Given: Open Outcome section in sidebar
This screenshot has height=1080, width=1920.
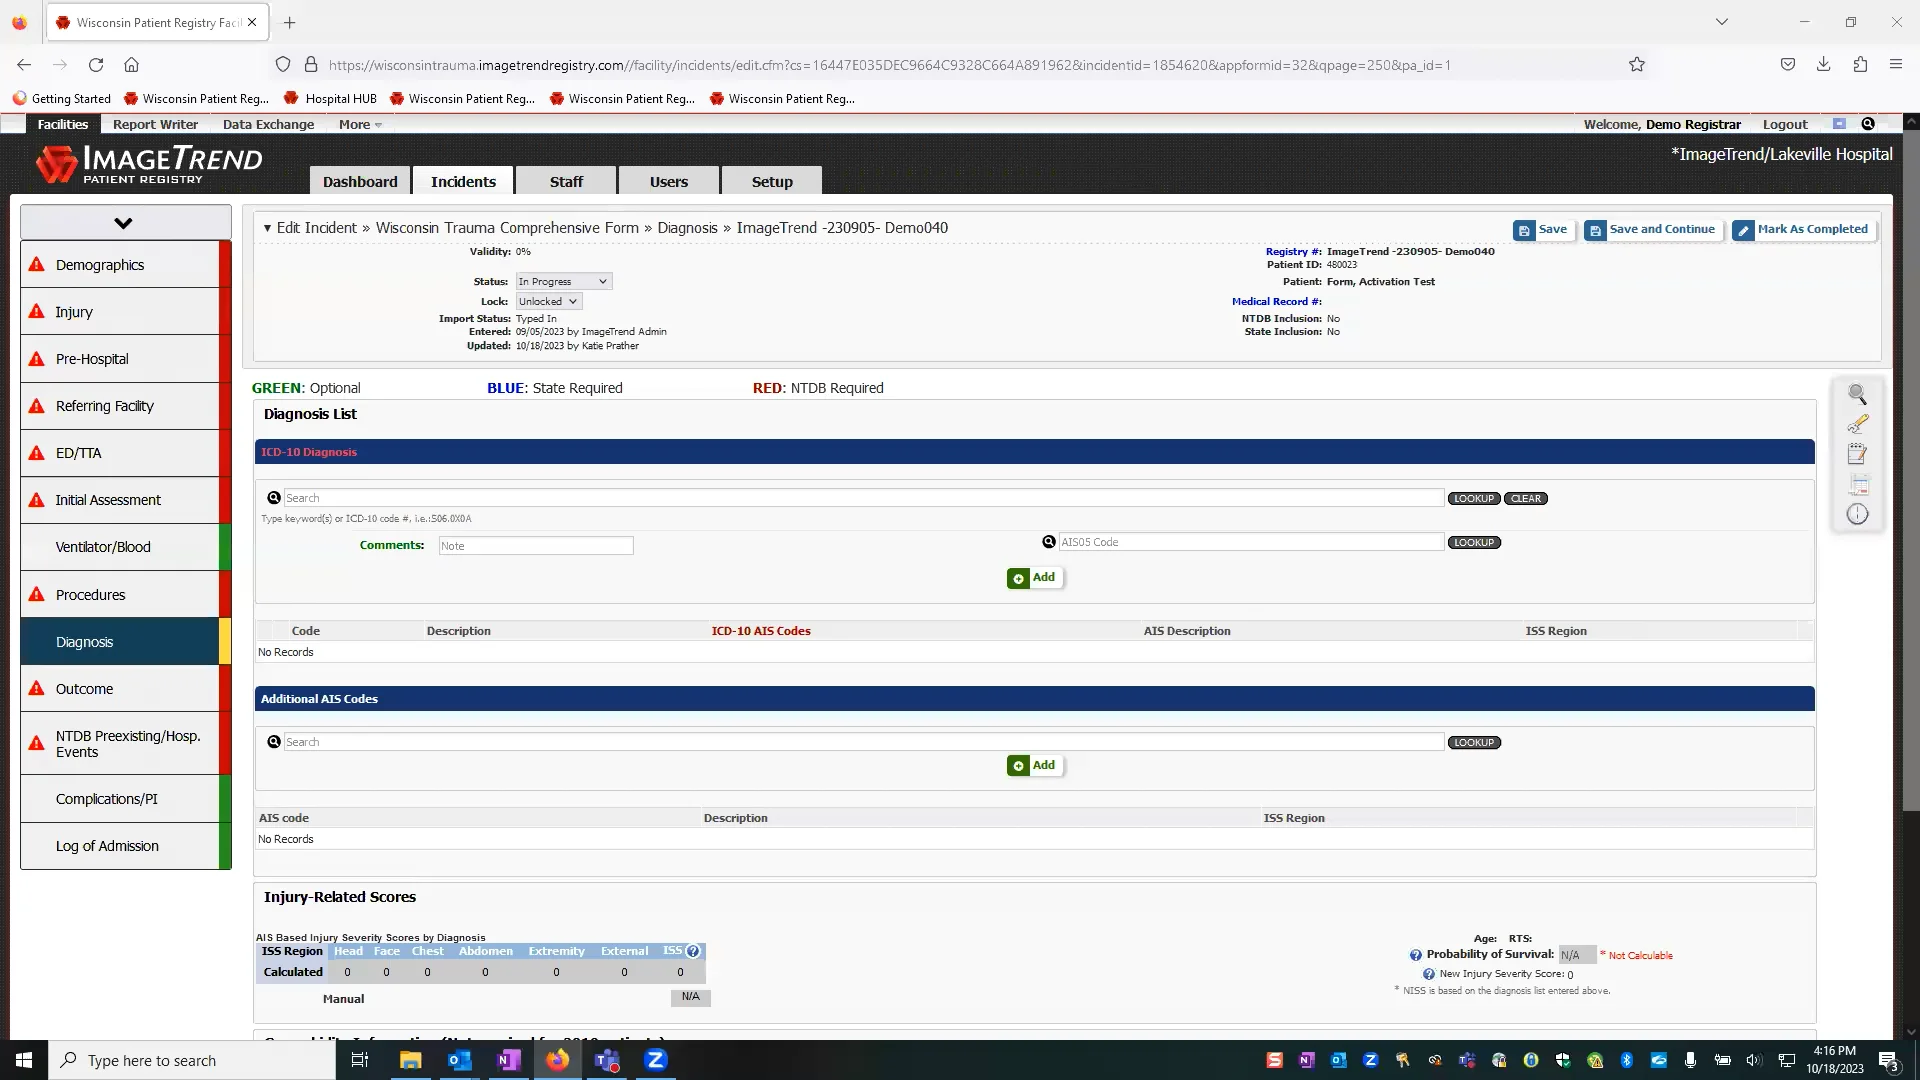Looking at the screenshot, I should tap(85, 689).
